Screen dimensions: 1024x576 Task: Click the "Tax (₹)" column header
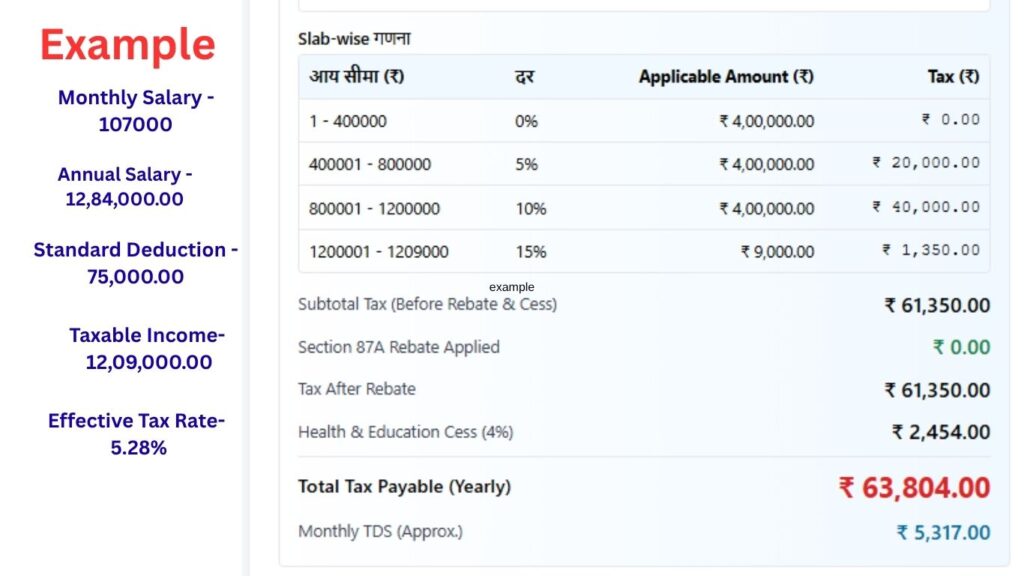(951, 77)
